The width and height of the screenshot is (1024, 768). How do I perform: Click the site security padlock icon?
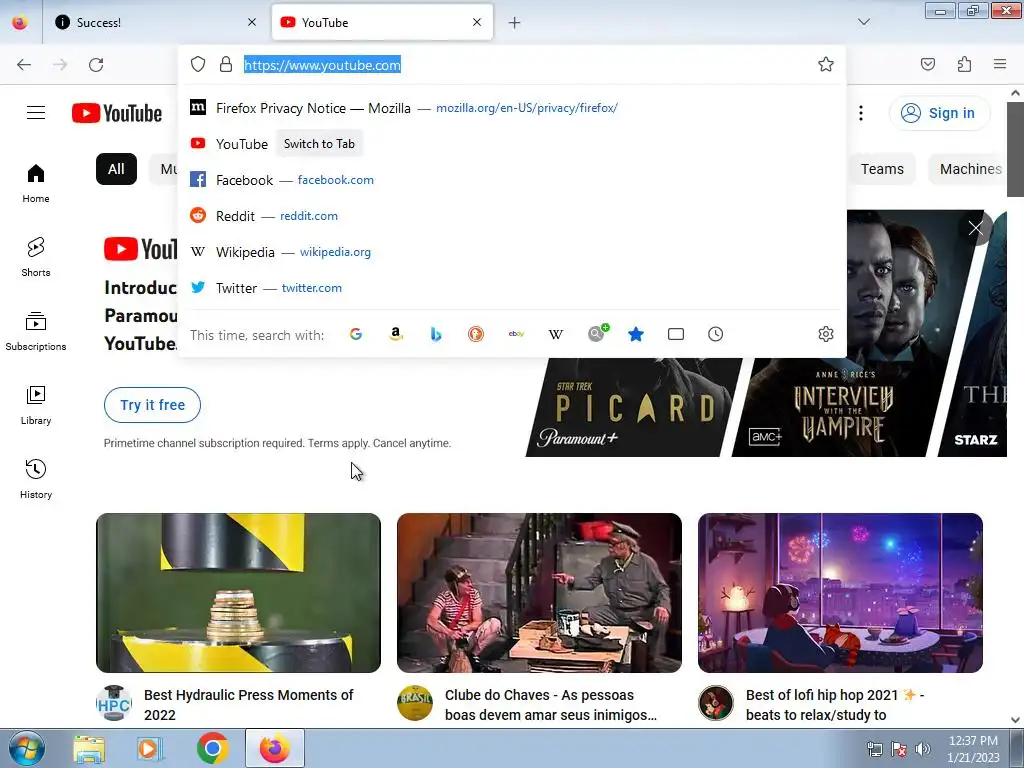(226, 64)
